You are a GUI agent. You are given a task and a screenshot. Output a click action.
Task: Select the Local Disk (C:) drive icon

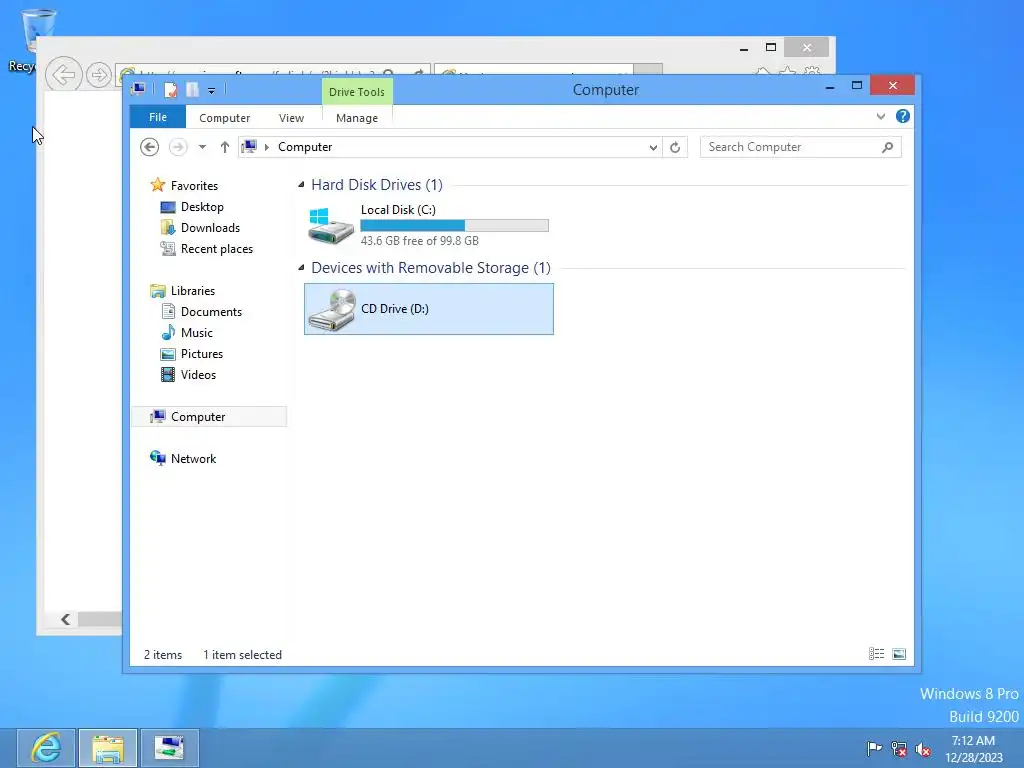[330, 226]
